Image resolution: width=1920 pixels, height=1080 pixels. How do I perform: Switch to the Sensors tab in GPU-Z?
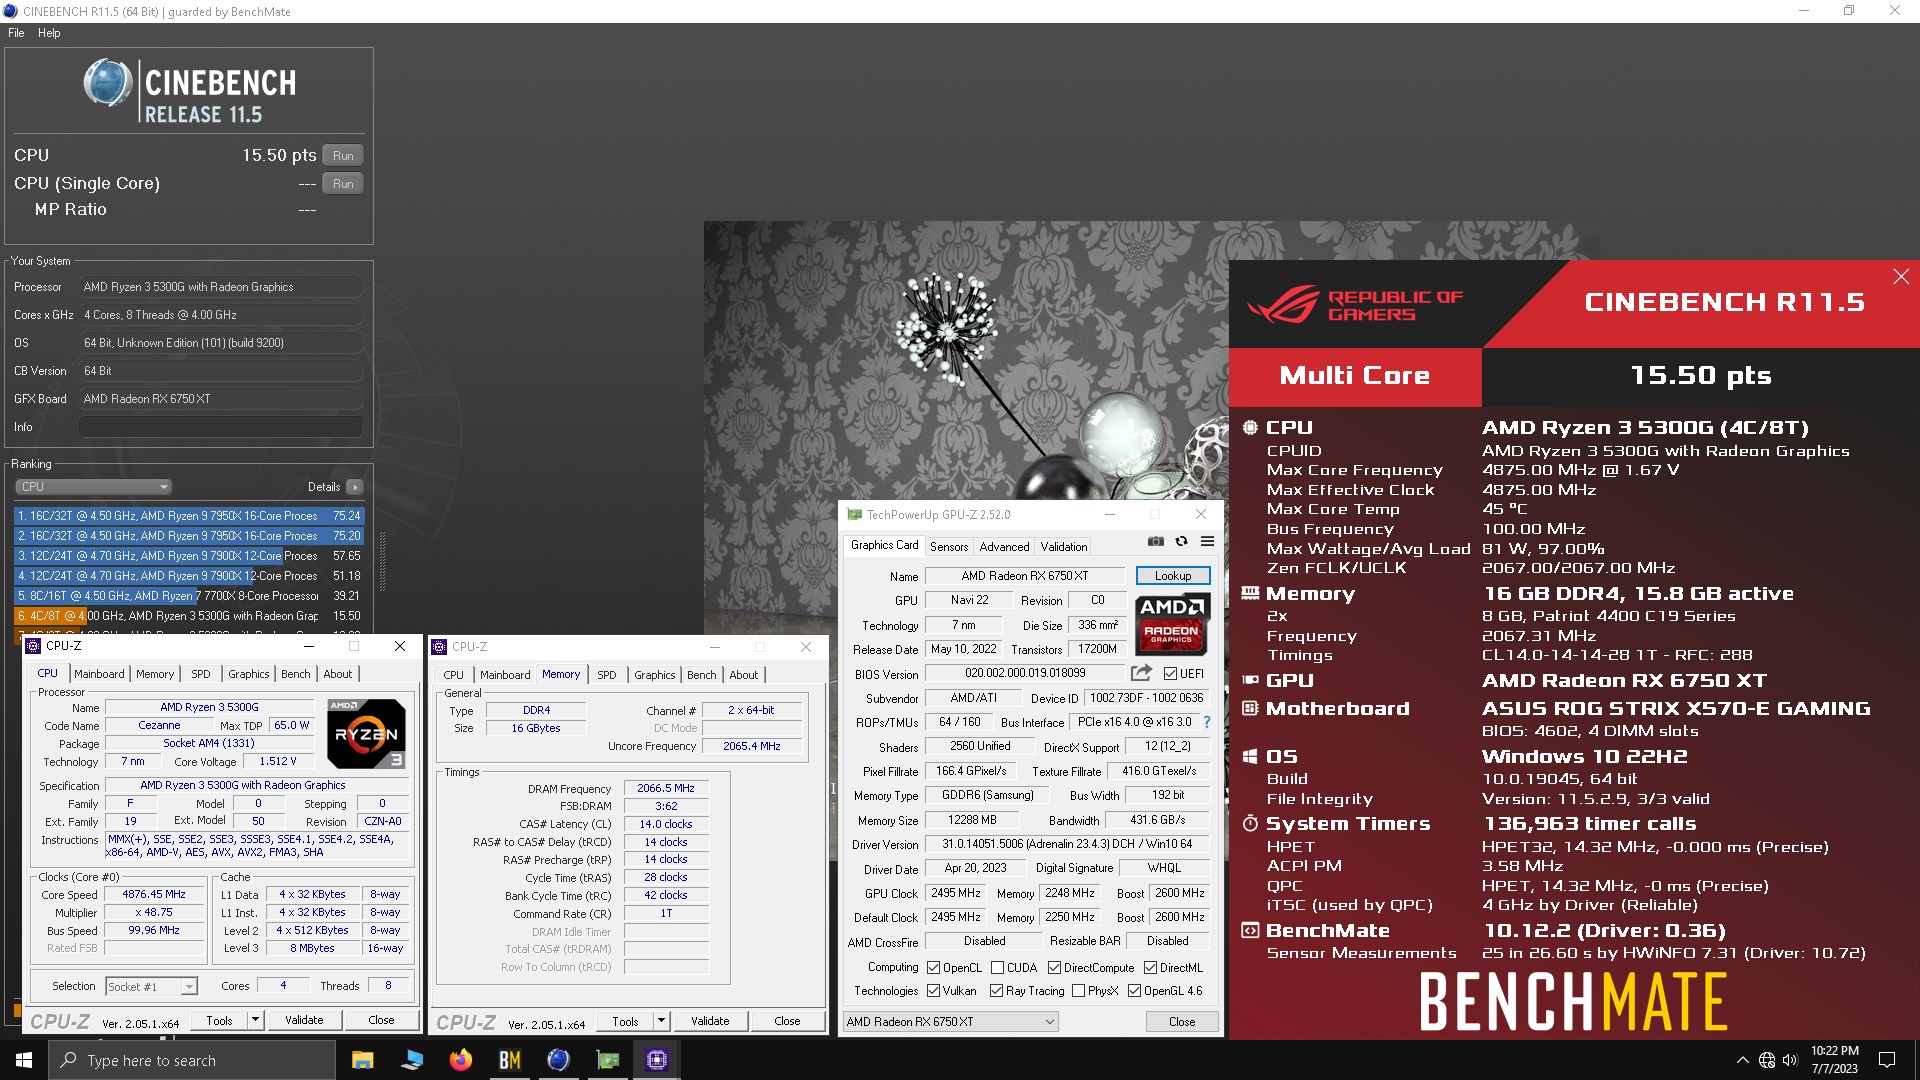click(949, 547)
